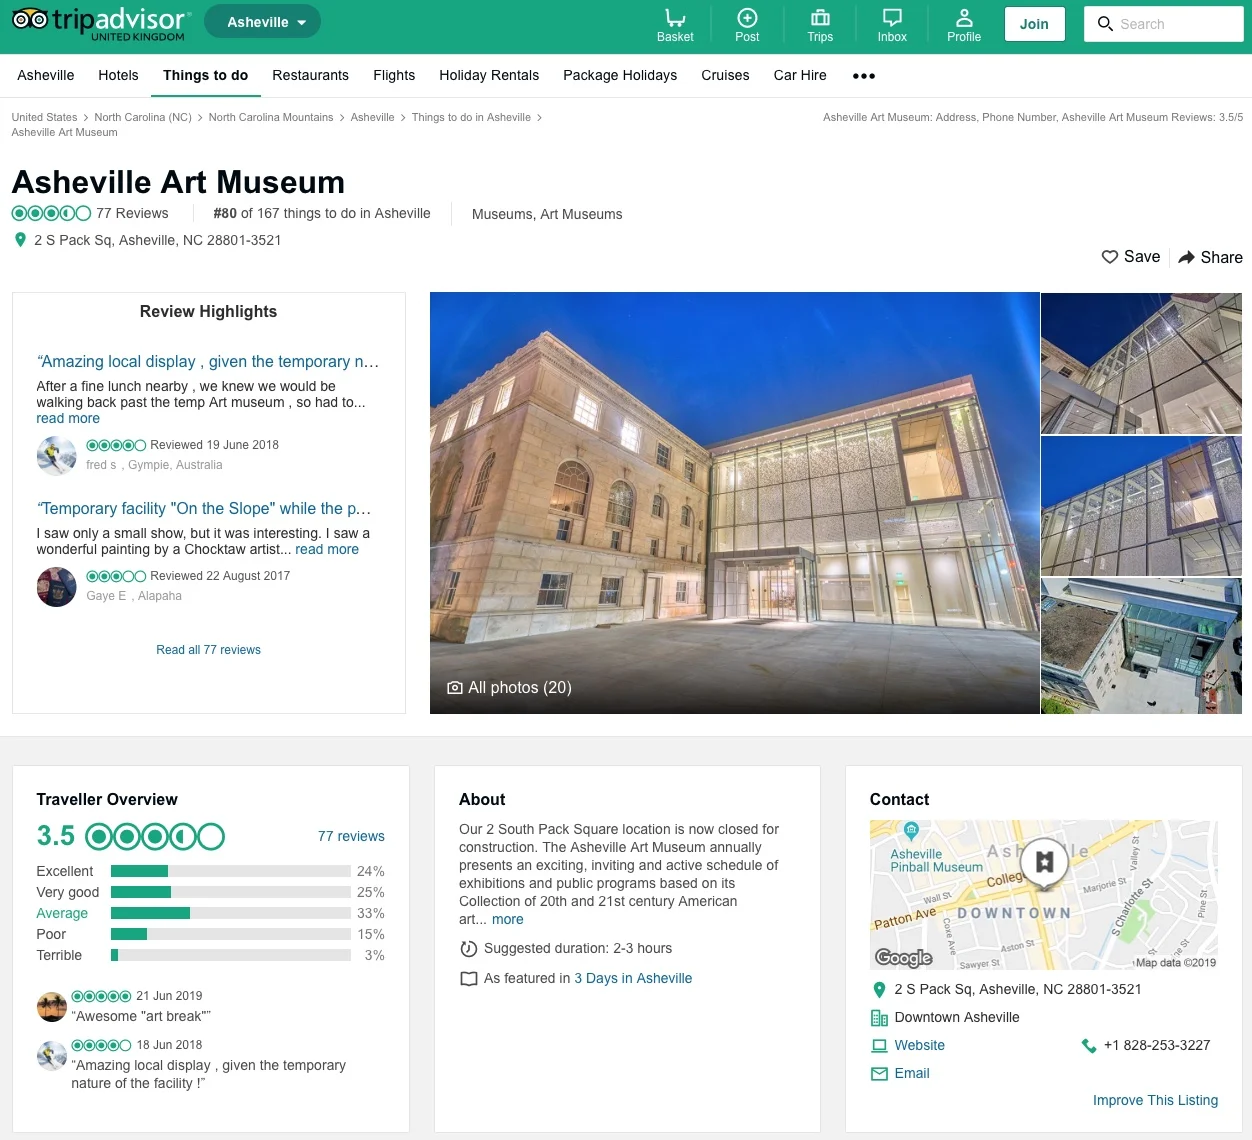1252x1140 pixels.
Task: Expand the more navigation dots menu
Action: [x=864, y=76]
